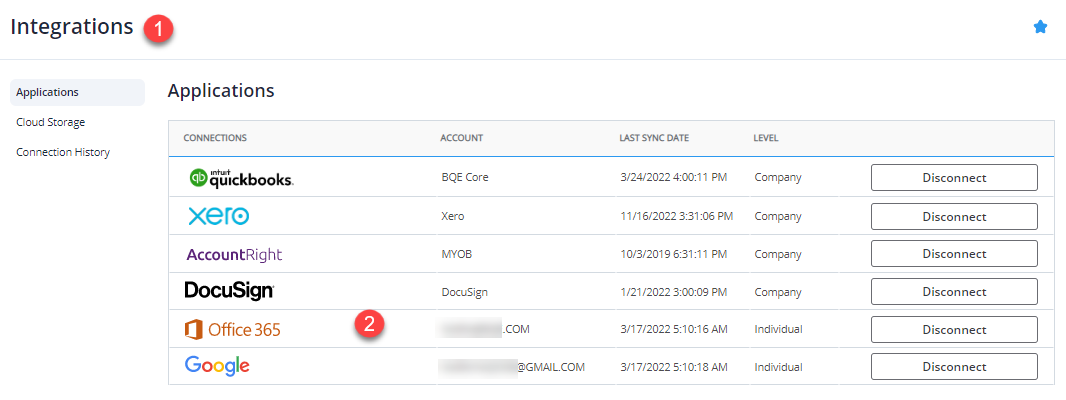The width and height of the screenshot is (1066, 400).
Task: Click the MYOB account cell
Action: point(456,254)
